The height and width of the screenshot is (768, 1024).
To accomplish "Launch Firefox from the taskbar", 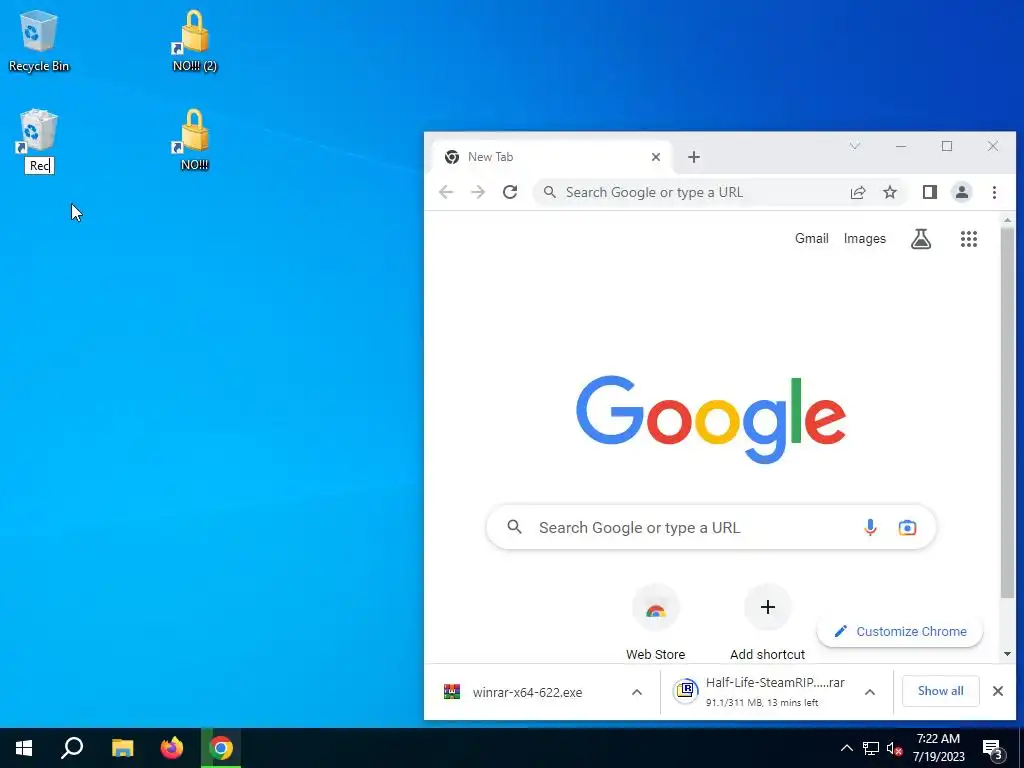I will click(172, 748).
